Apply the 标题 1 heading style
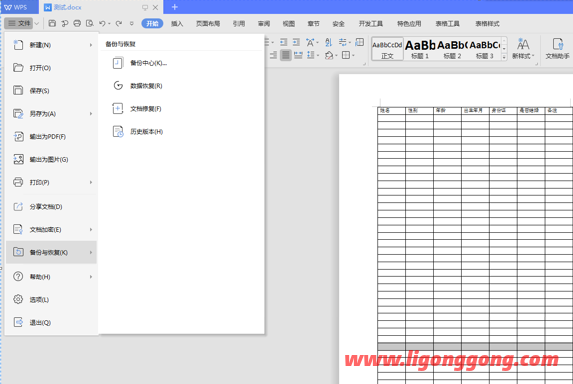Image resolution: width=573 pixels, height=384 pixels. click(x=420, y=49)
